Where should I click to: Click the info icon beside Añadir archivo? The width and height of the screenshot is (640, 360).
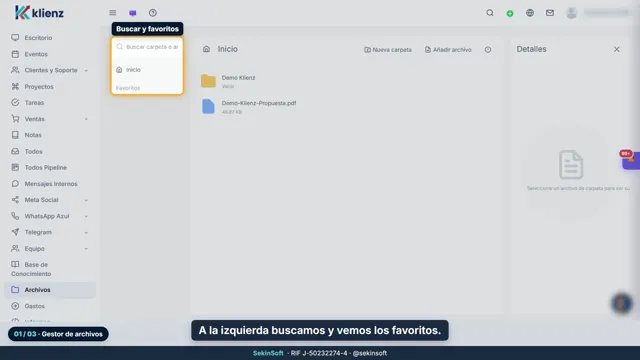pyautogui.click(x=488, y=49)
